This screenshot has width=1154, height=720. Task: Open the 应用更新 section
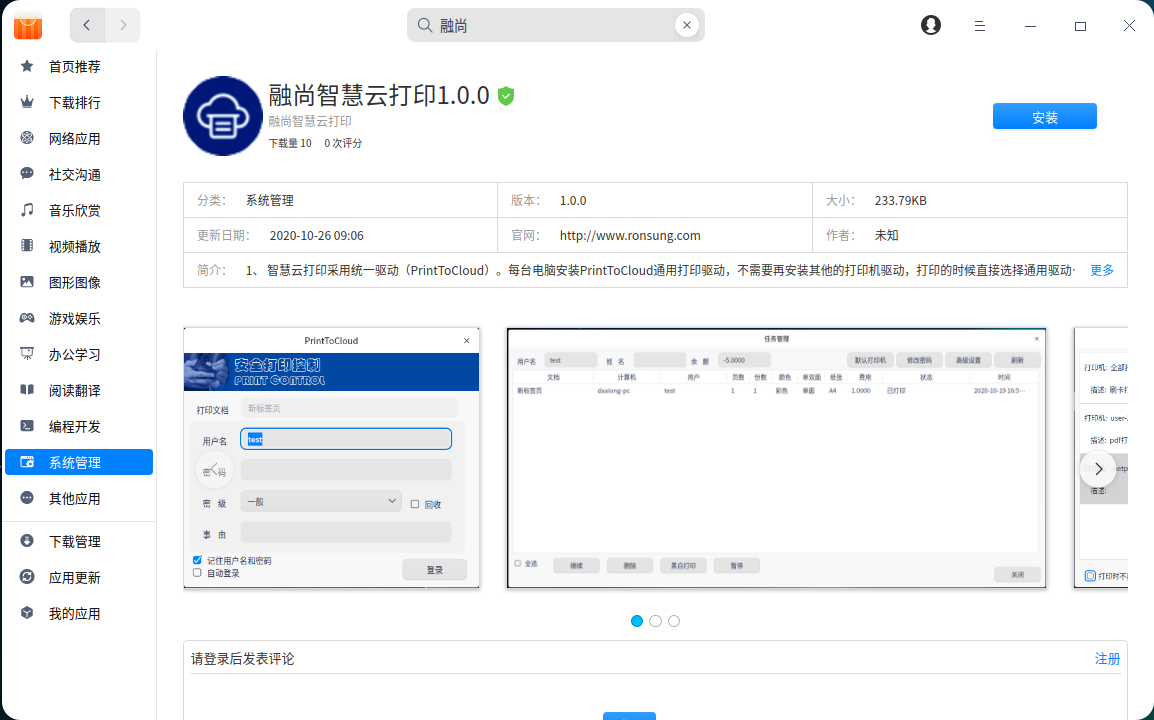[x=75, y=577]
